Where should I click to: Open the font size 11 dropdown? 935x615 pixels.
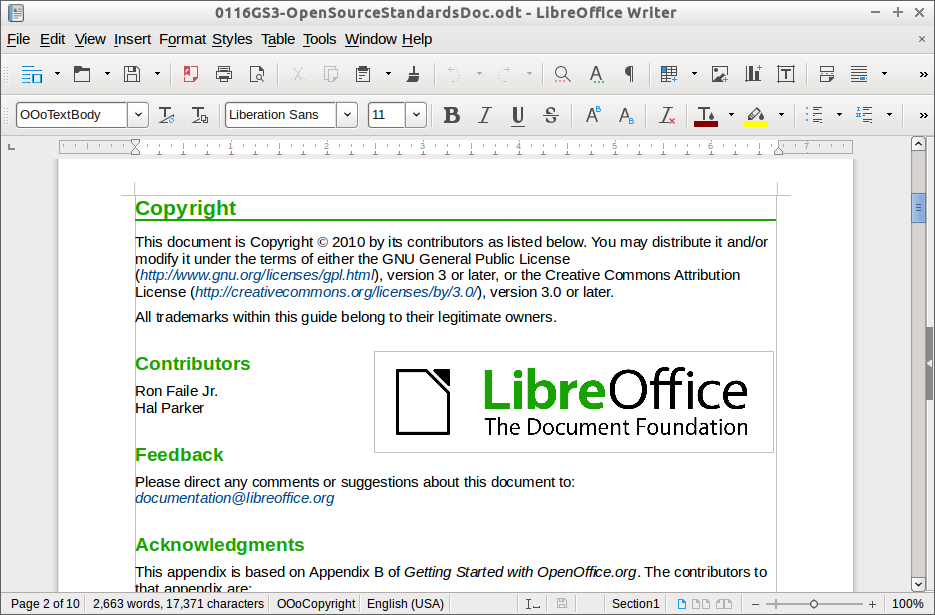click(415, 115)
